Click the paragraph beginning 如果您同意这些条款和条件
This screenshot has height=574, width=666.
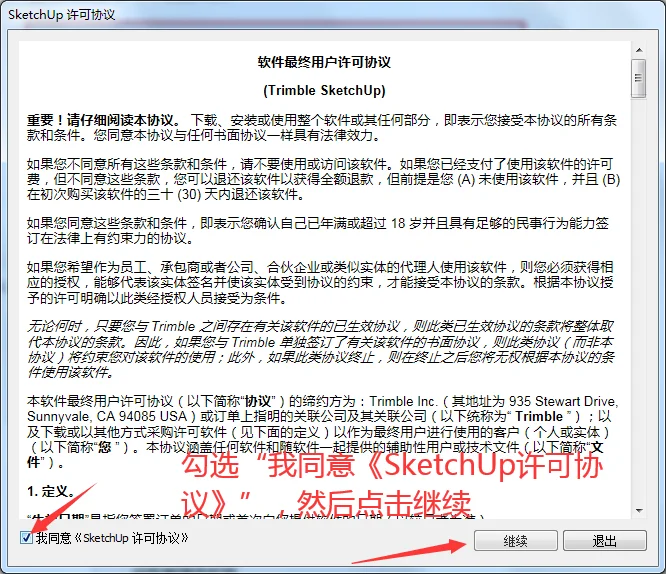point(318,230)
